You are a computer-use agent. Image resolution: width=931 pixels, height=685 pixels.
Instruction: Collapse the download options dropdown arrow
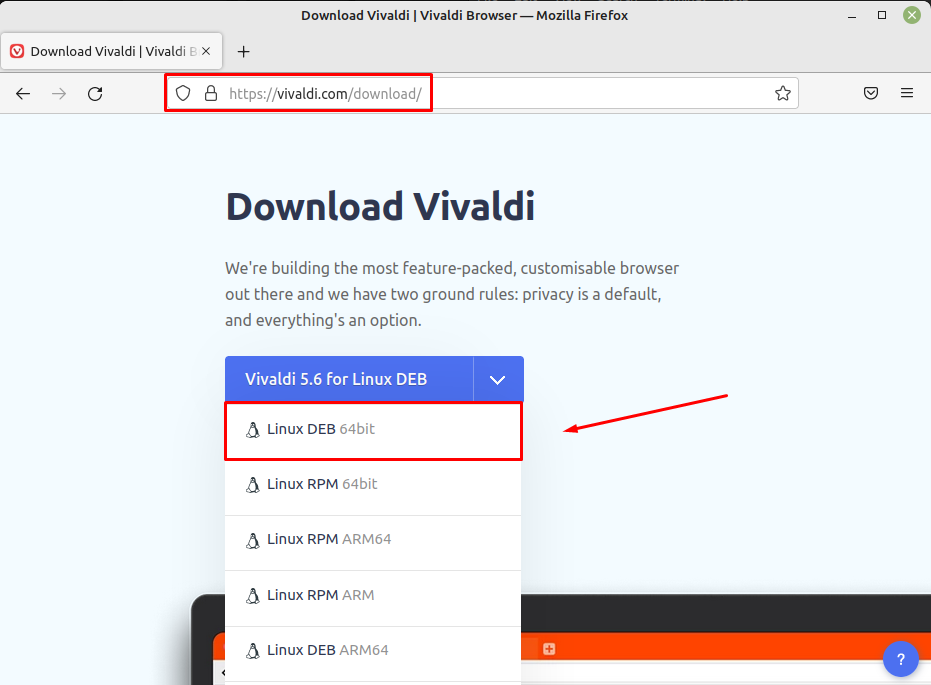pos(498,379)
